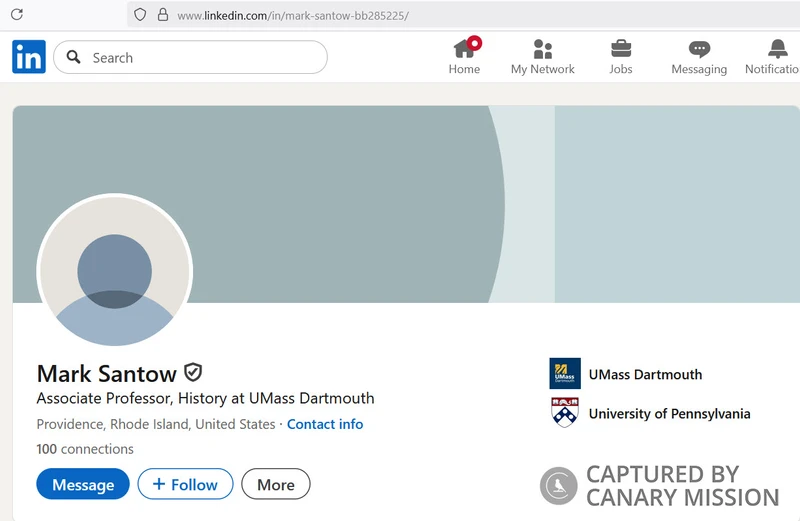Screen dimensions: 800x521
Task: Click the browser URL address bar
Action: coord(463,15)
